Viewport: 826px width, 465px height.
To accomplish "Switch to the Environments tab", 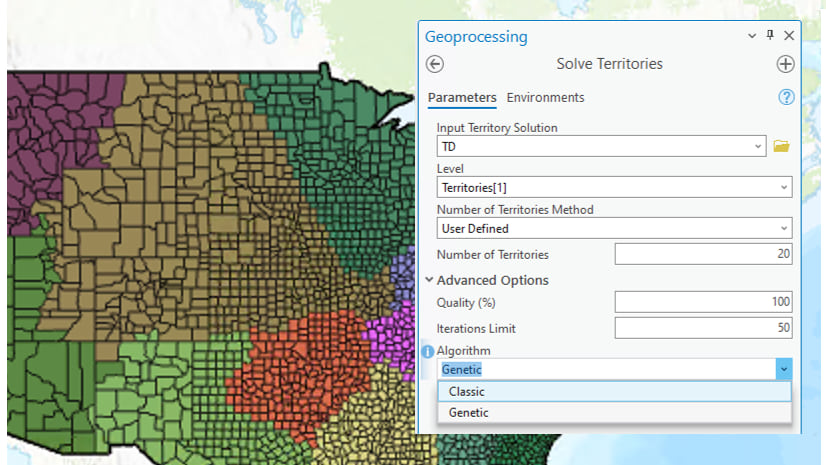I will 545,97.
